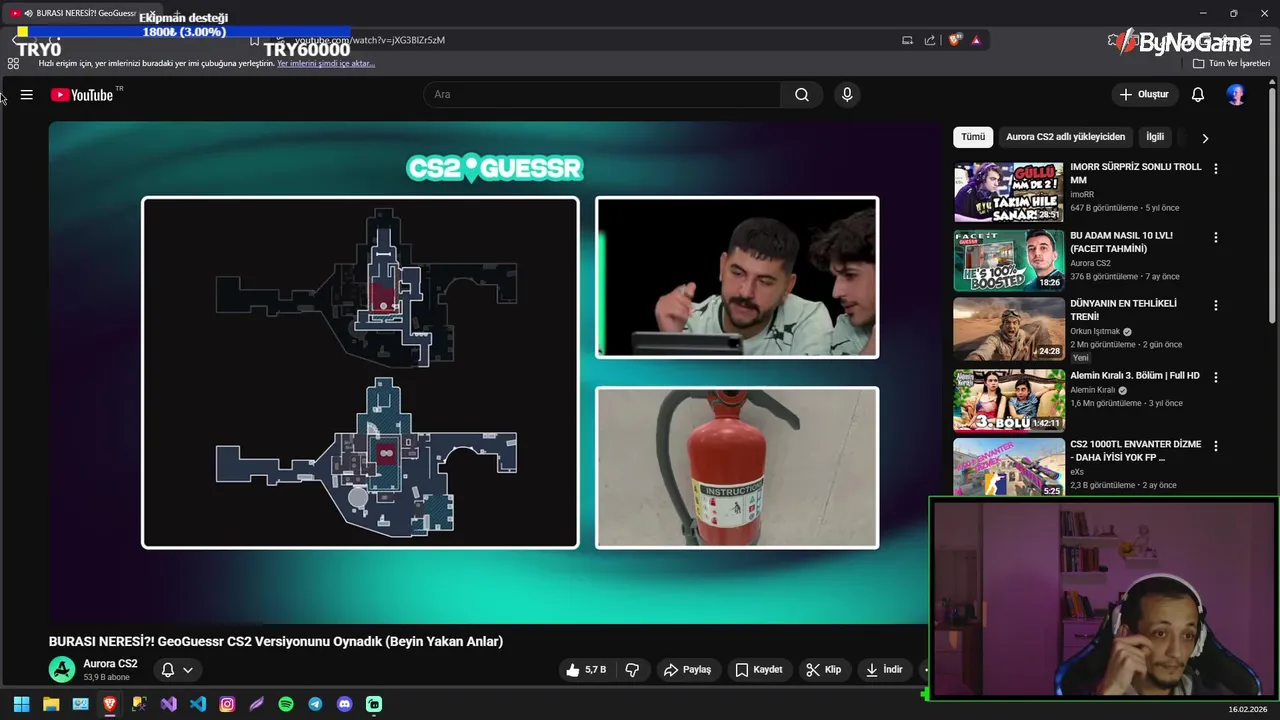1280x720 pixels.
Task: Click the Oluştur create button
Action: coord(1143,95)
